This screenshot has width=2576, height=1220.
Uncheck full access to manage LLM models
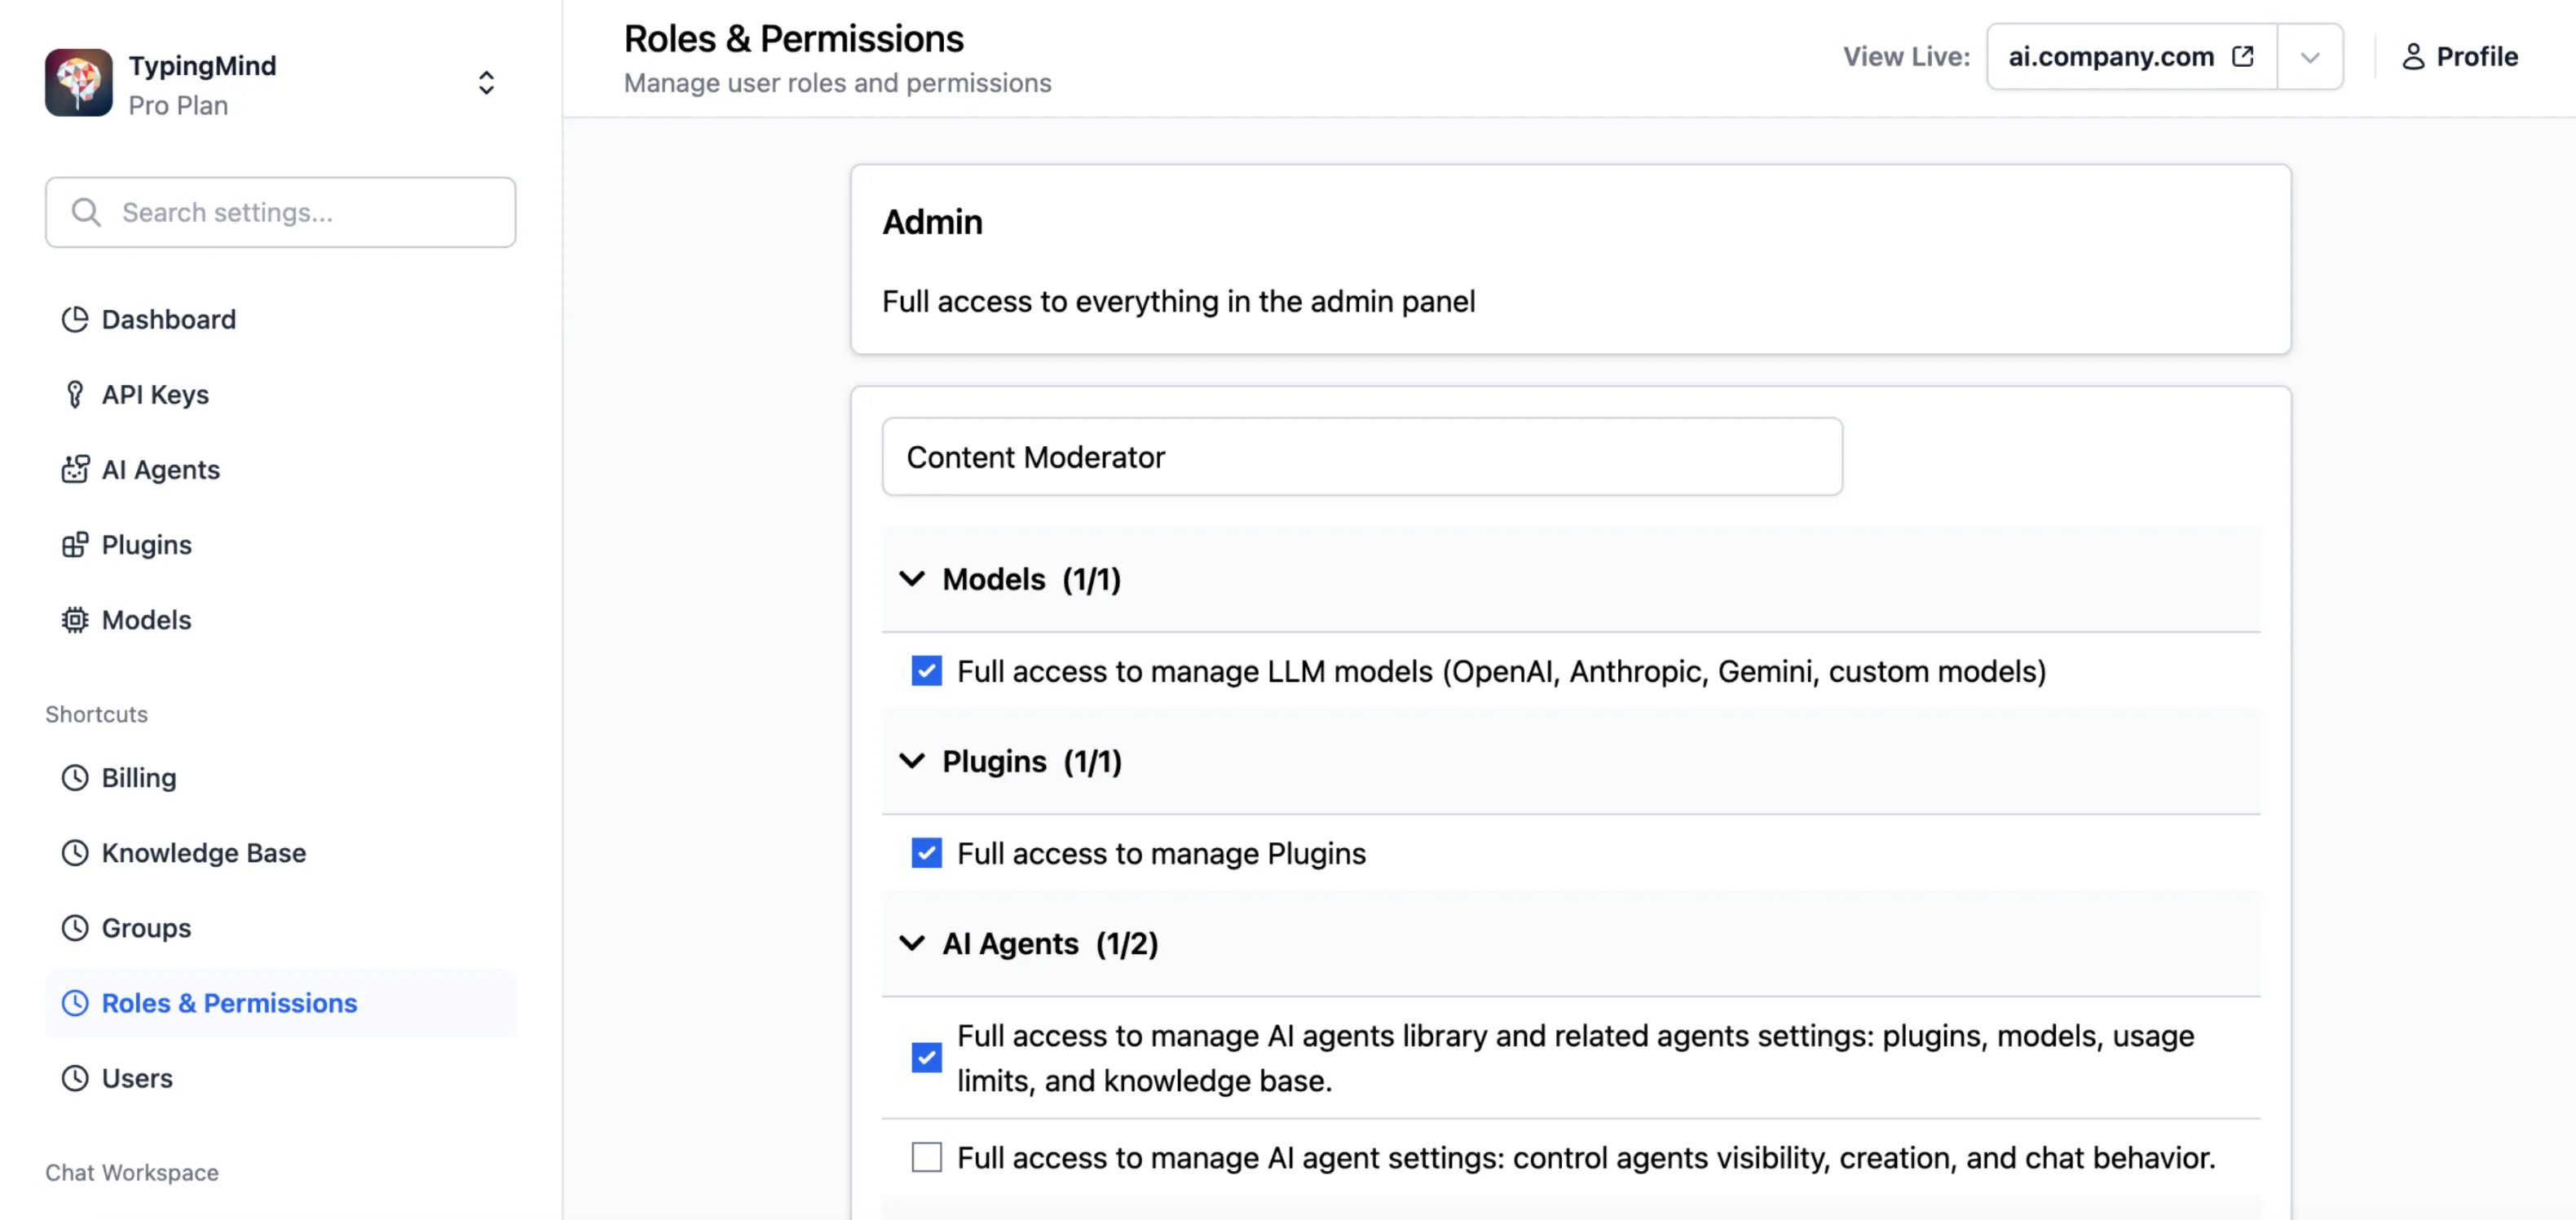926,671
